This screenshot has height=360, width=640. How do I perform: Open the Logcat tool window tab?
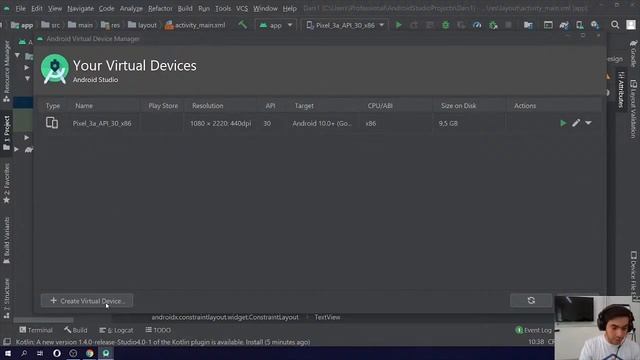(x=117, y=330)
